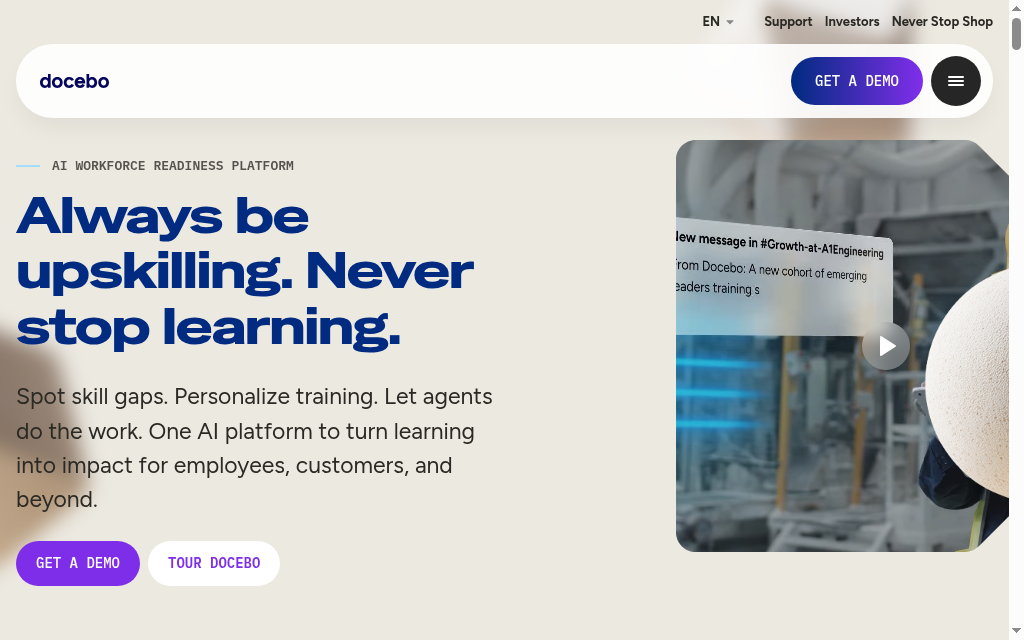Screen dimensions: 1024x640
Task: Click the Spot skill gaps paragraph
Action: point(255,448)
